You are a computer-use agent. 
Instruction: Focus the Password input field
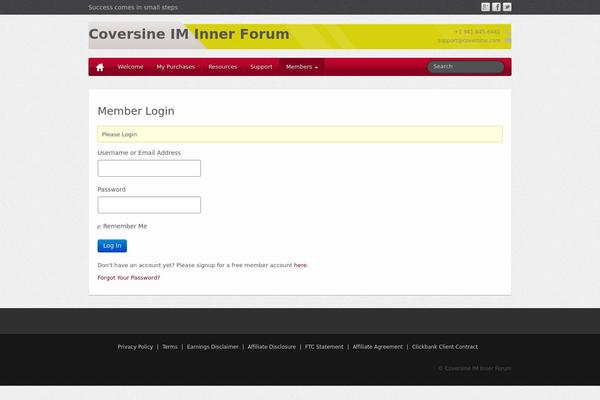tap(149, 205)
